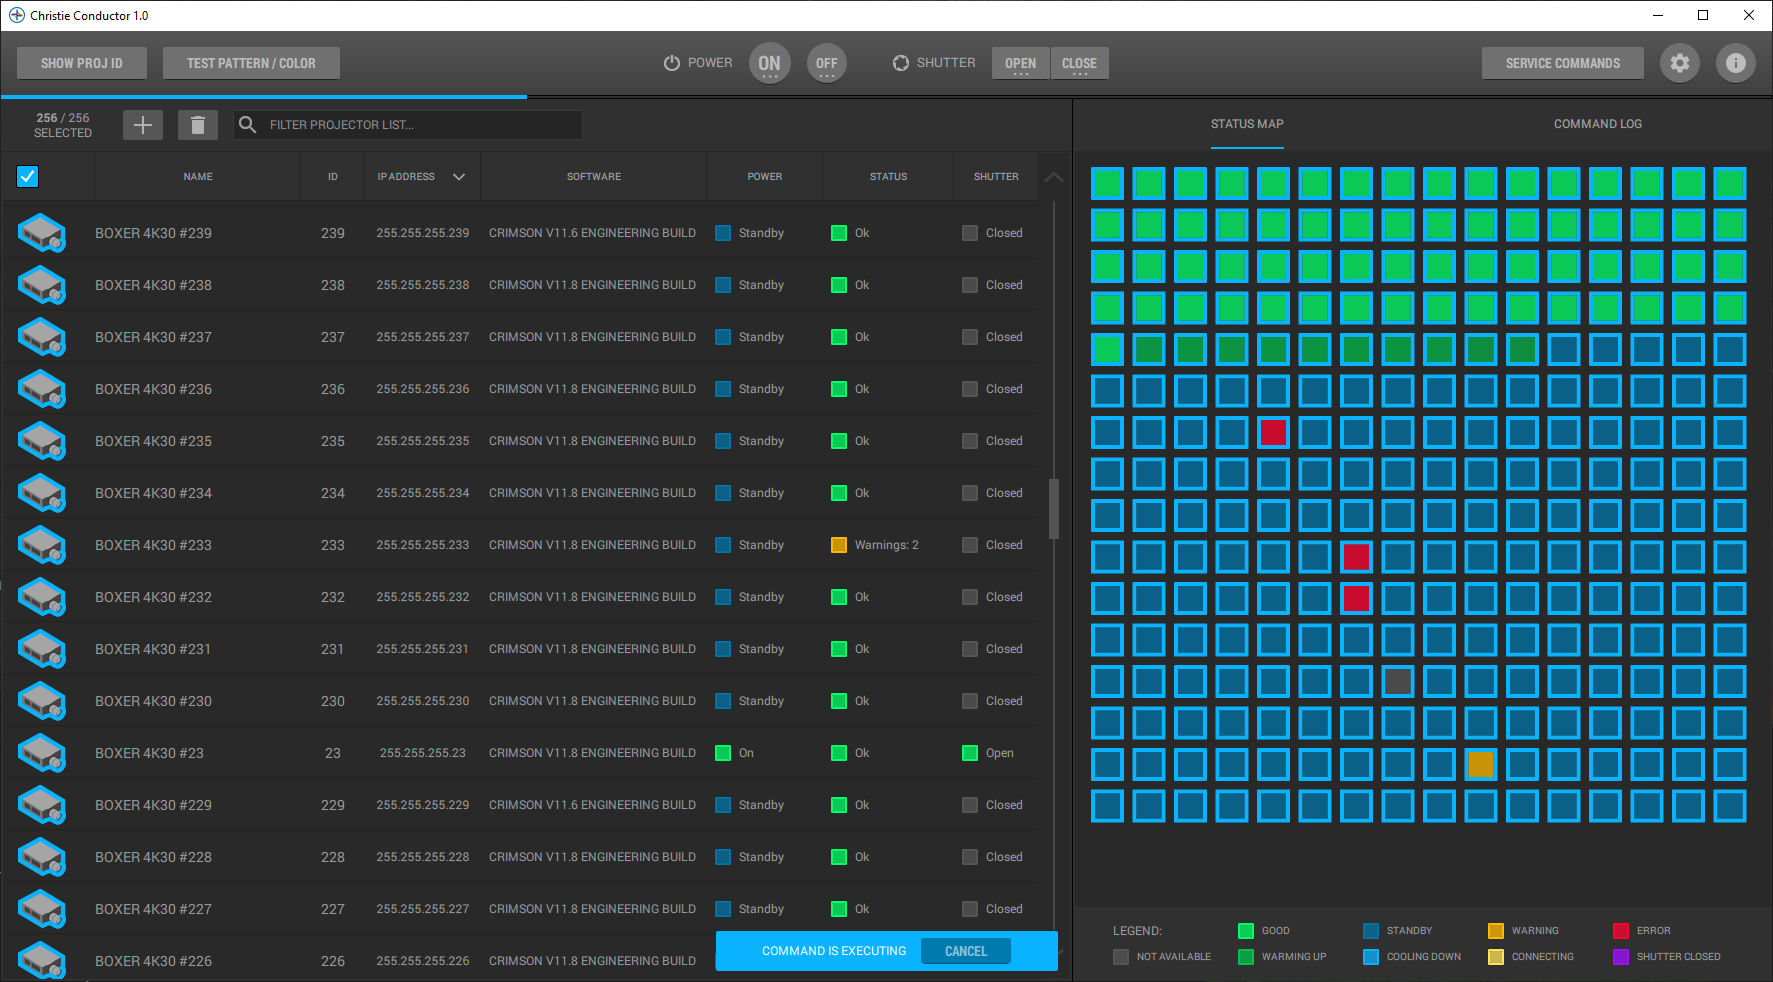The image size is (1773, 982).
Task: Click the shutter Closed checkbox for BOXER 4K30 #238
Action: [x=969, y=284]
